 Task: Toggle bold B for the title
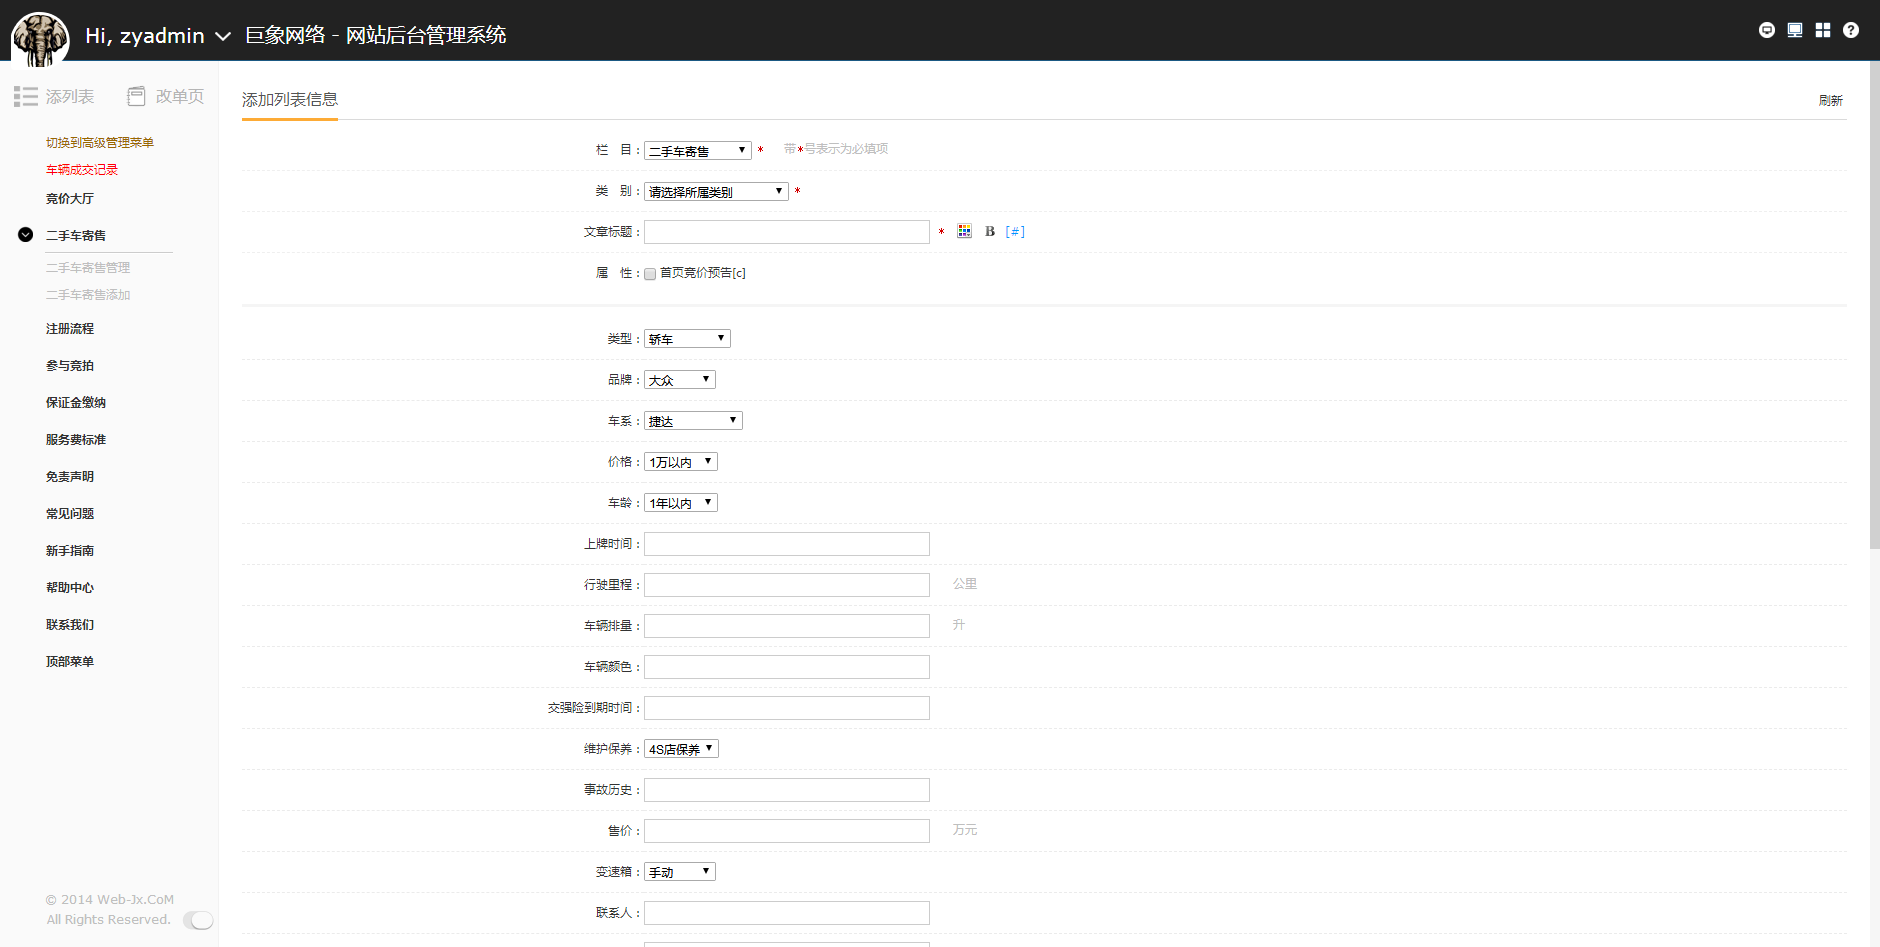[990, 231]
